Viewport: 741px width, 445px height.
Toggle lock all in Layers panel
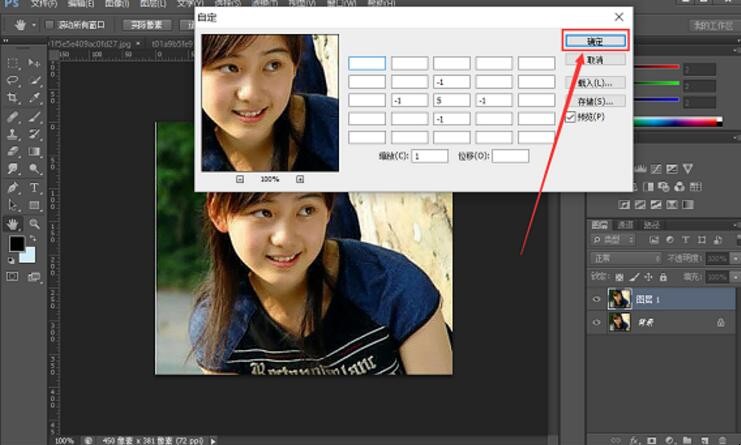663,277
